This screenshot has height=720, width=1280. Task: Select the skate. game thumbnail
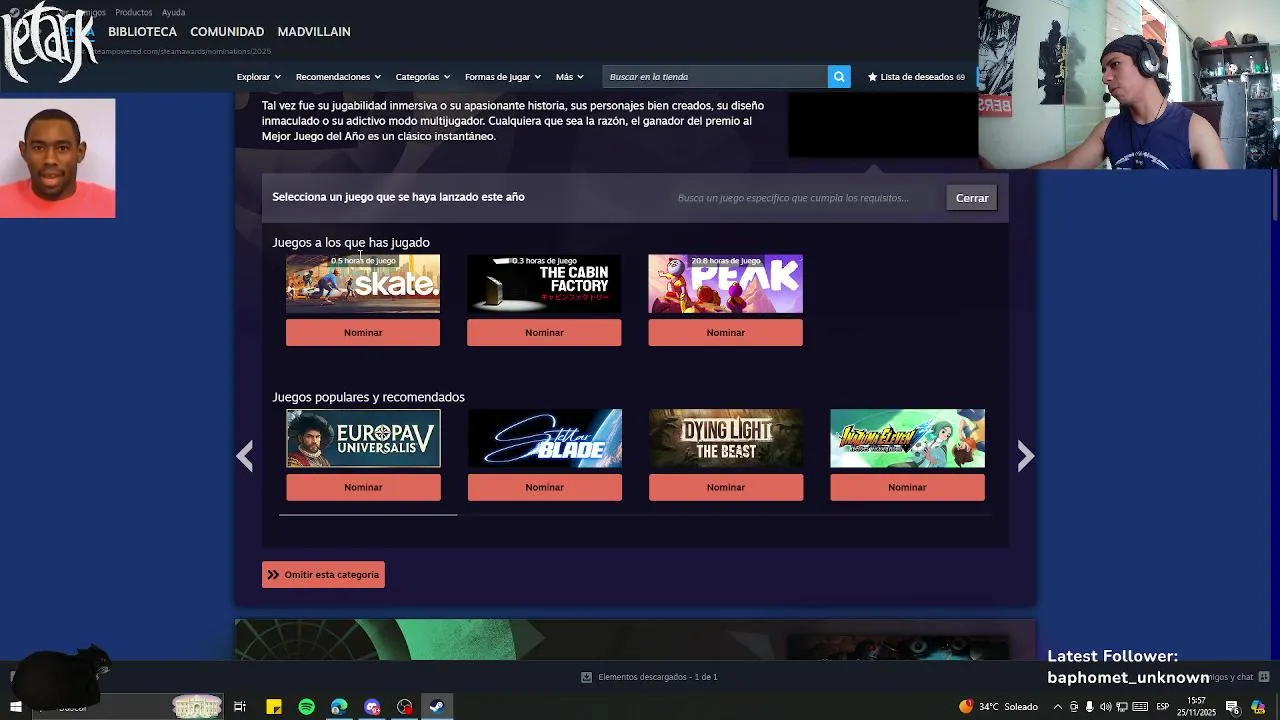coord(363,284)
